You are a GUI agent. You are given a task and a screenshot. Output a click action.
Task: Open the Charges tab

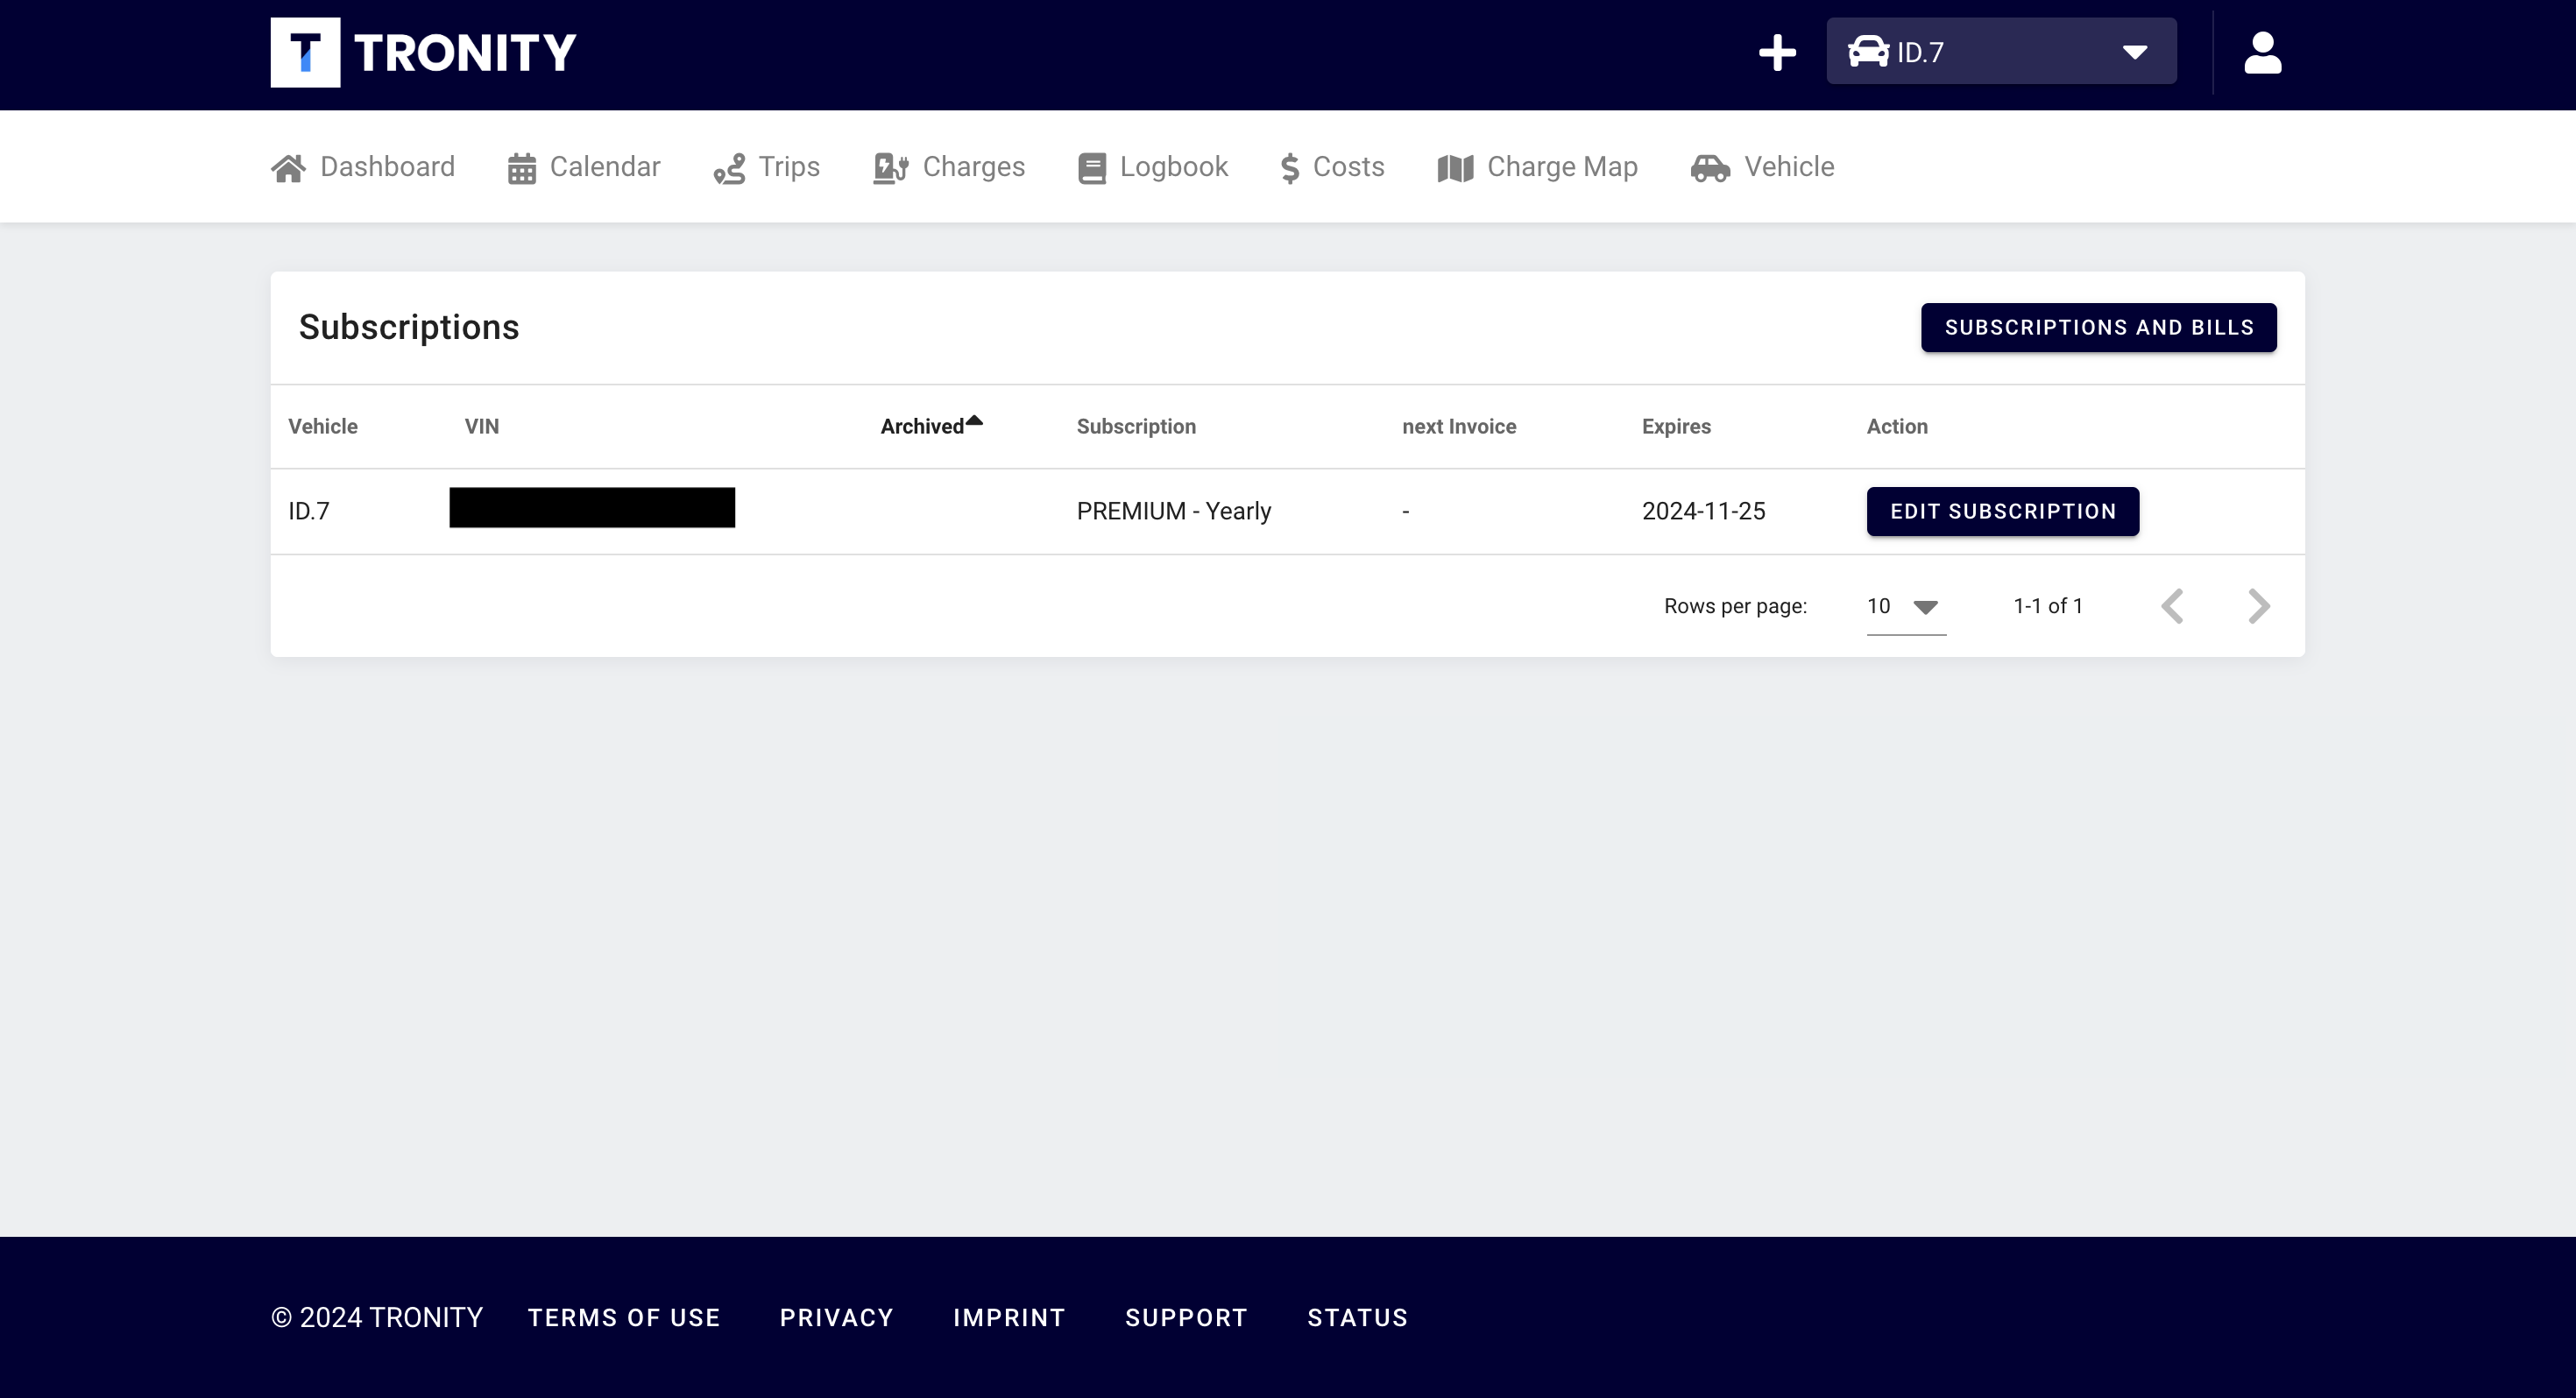[949, 167]
